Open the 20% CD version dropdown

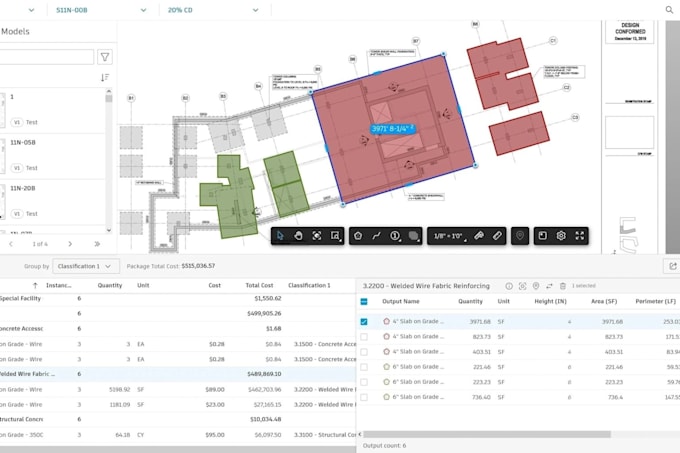coord(213,10)
